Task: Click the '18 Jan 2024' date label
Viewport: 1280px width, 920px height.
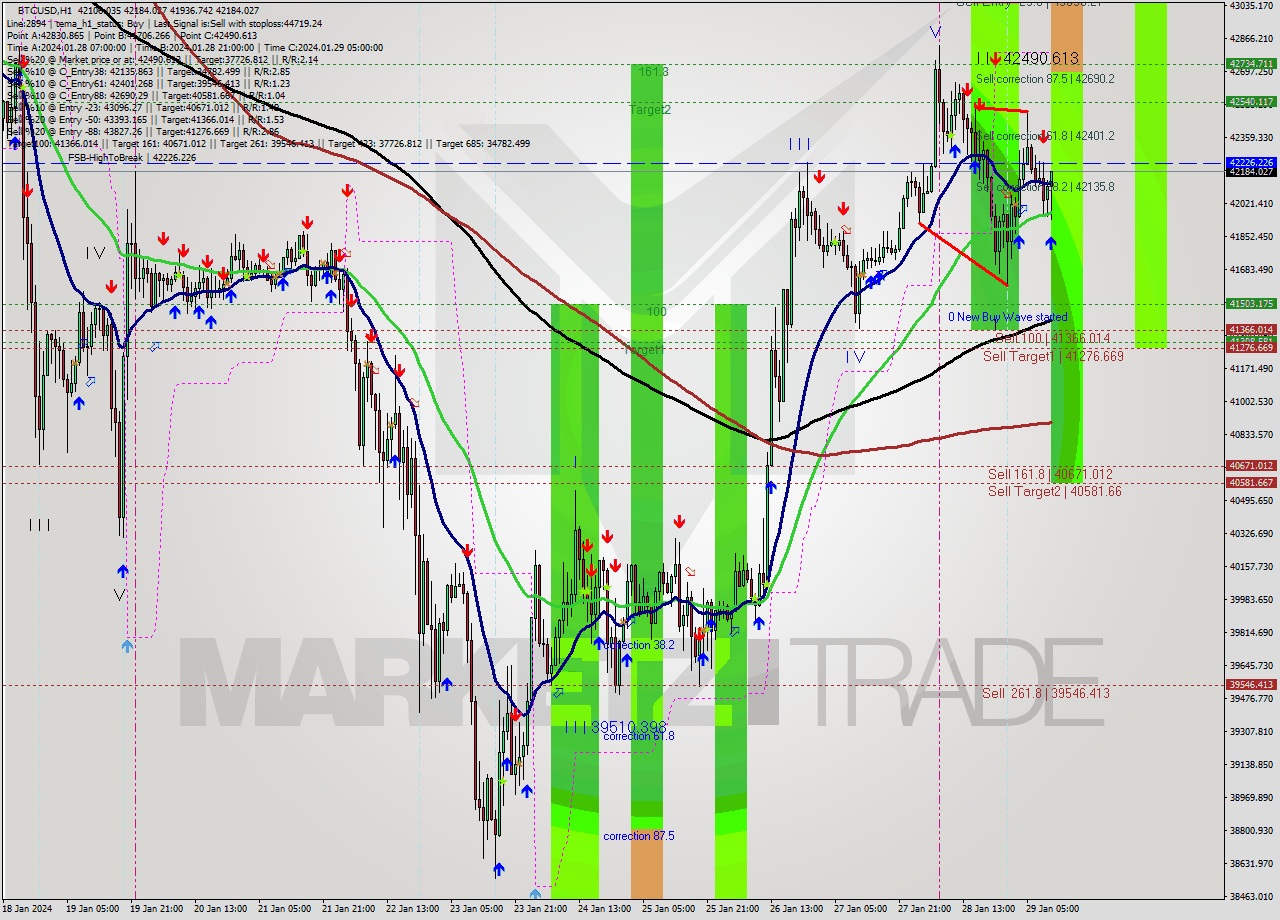Action: point(29,909)
